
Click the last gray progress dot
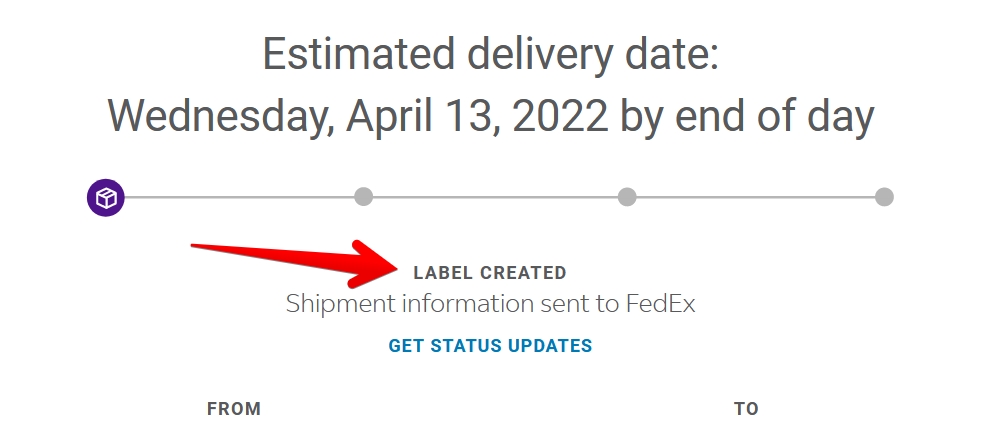[884, 197]
